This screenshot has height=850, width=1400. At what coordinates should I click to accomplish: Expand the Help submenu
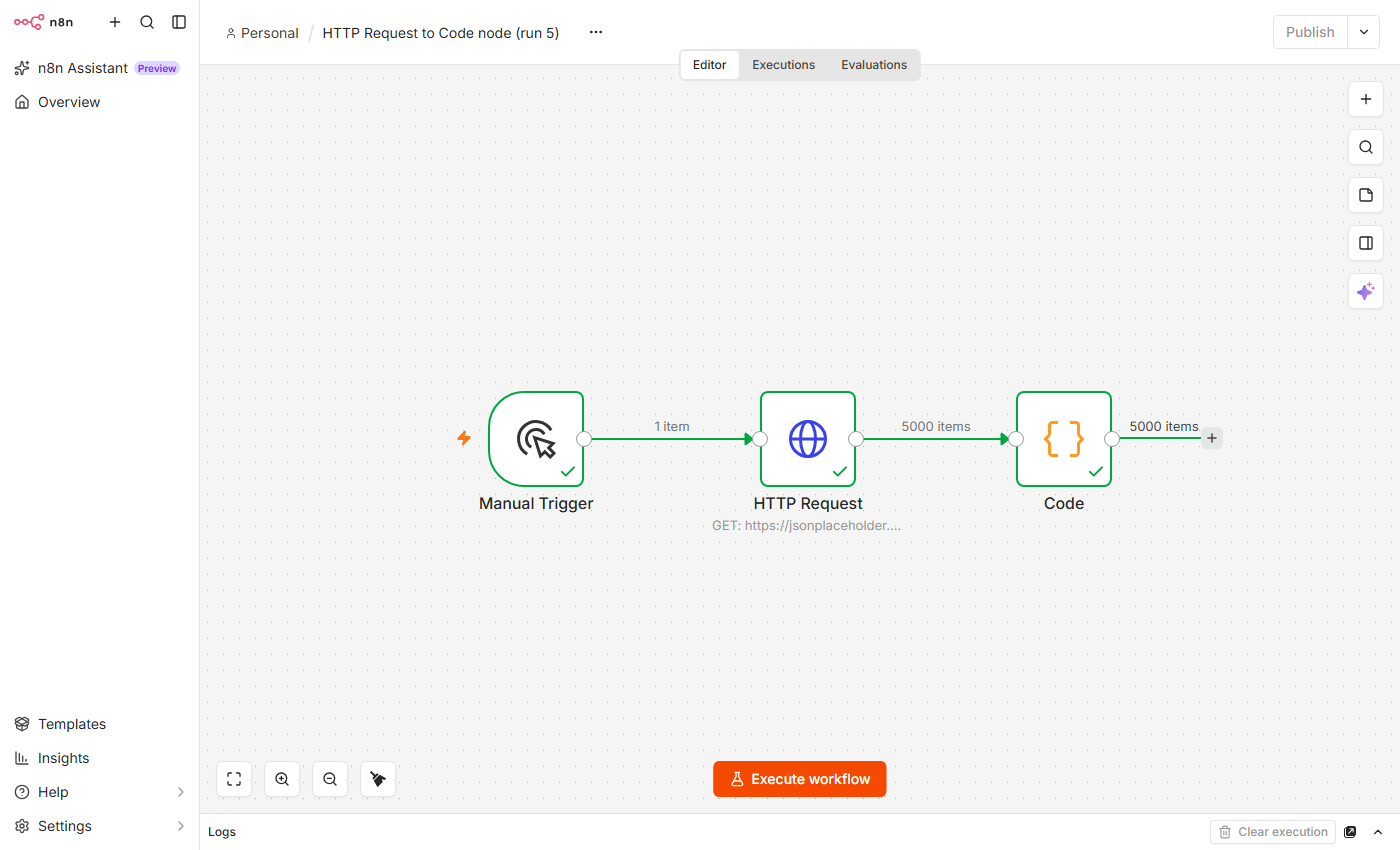[100, 792]
